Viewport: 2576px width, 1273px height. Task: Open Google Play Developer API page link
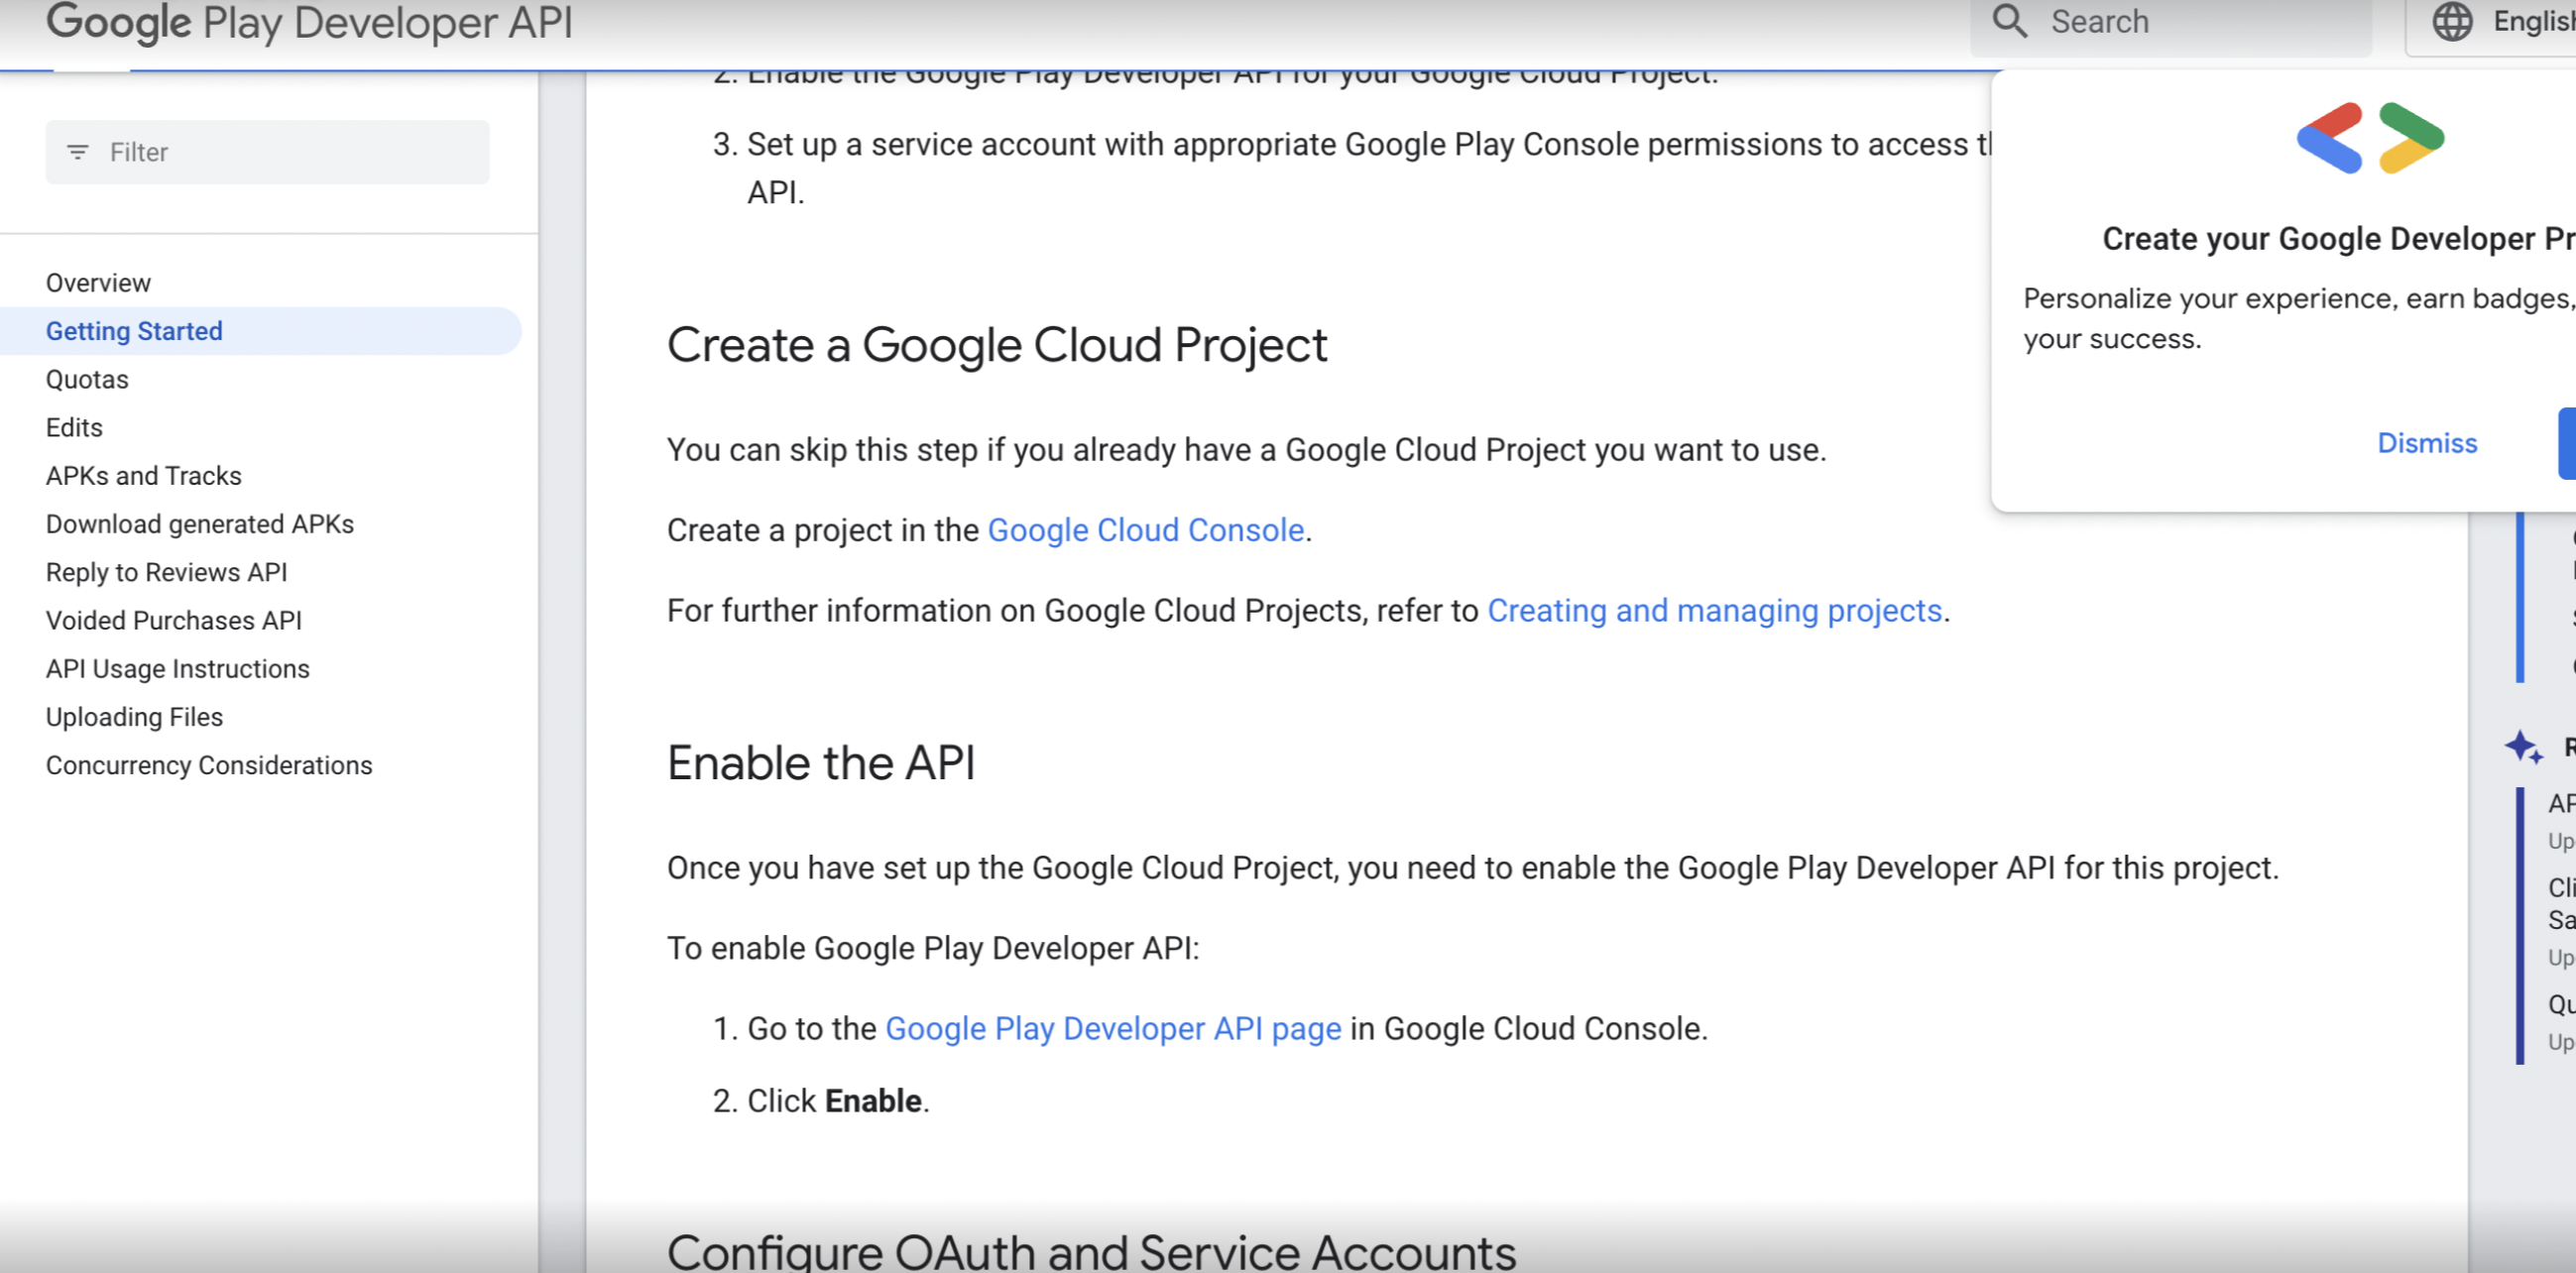1113,1028
